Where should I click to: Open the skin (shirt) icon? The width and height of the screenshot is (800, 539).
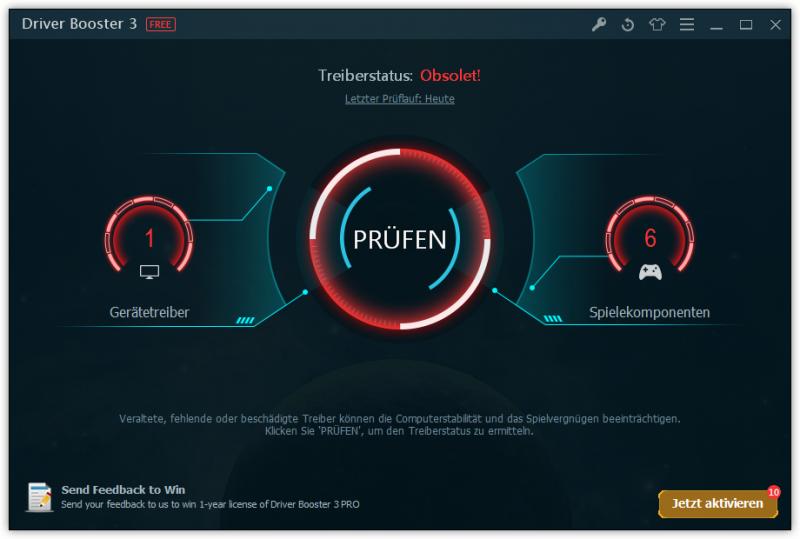tap(657, 24)
